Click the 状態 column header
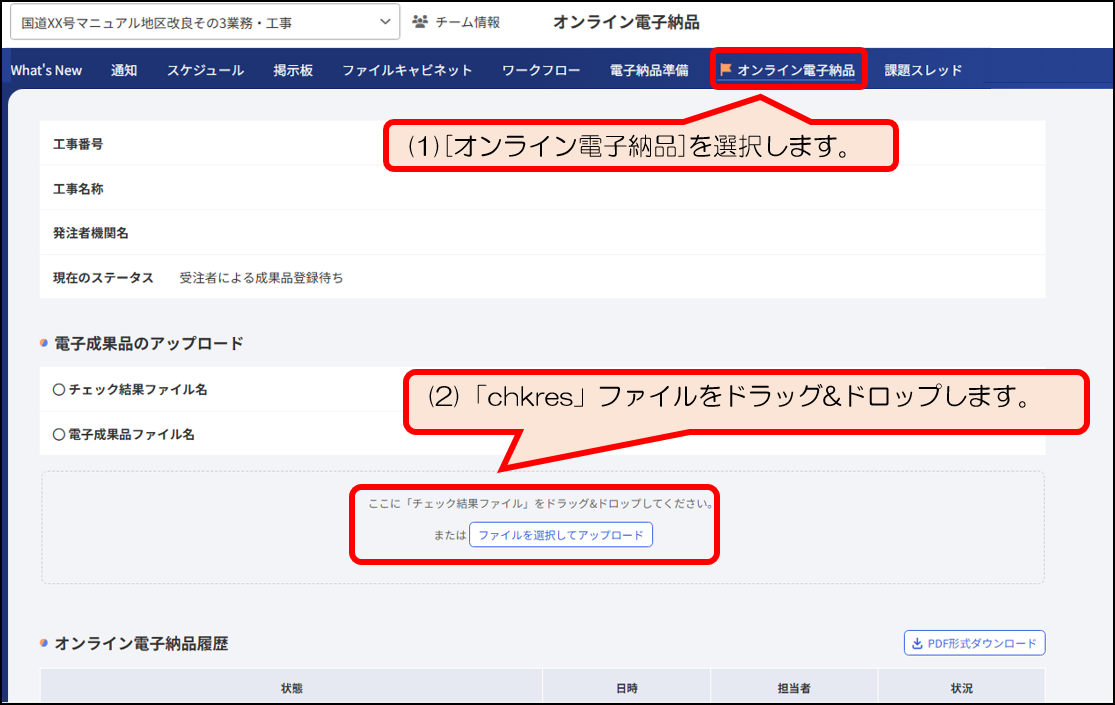The height and width of the screenshot is (705, 1115). click(292, 688)
